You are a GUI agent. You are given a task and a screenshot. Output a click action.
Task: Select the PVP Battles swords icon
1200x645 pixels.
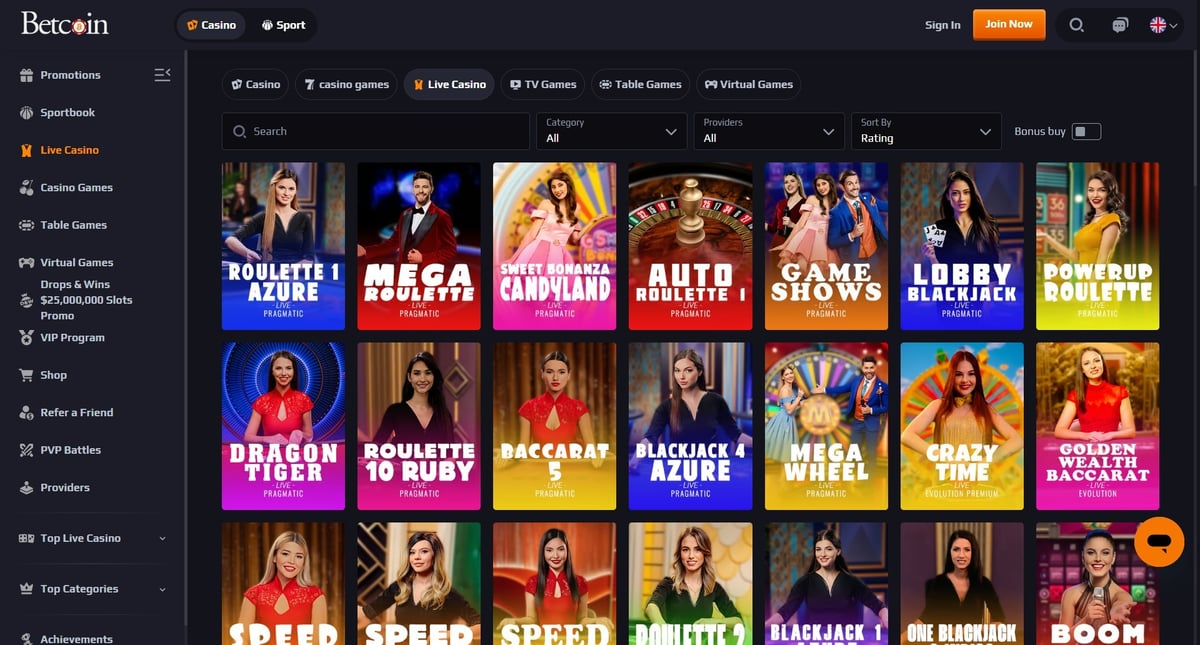pyautogui.click(x=27, y=450)
